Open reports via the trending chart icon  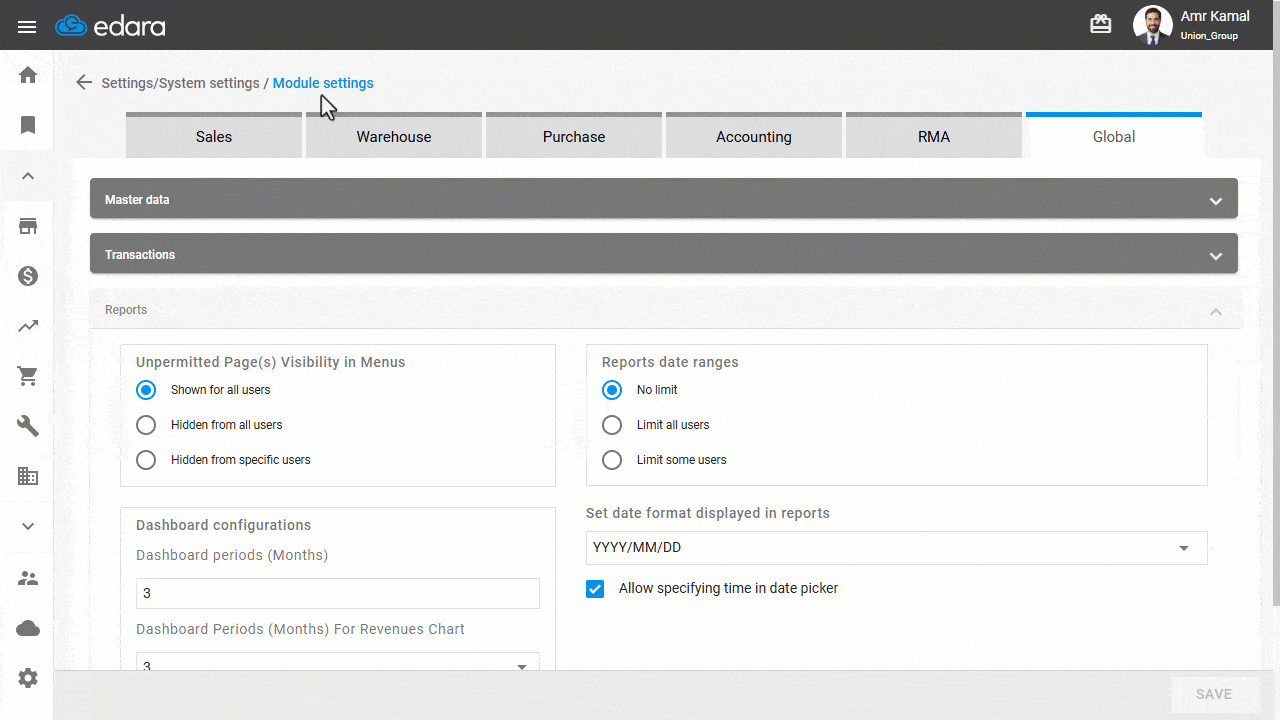pos(27,326)
